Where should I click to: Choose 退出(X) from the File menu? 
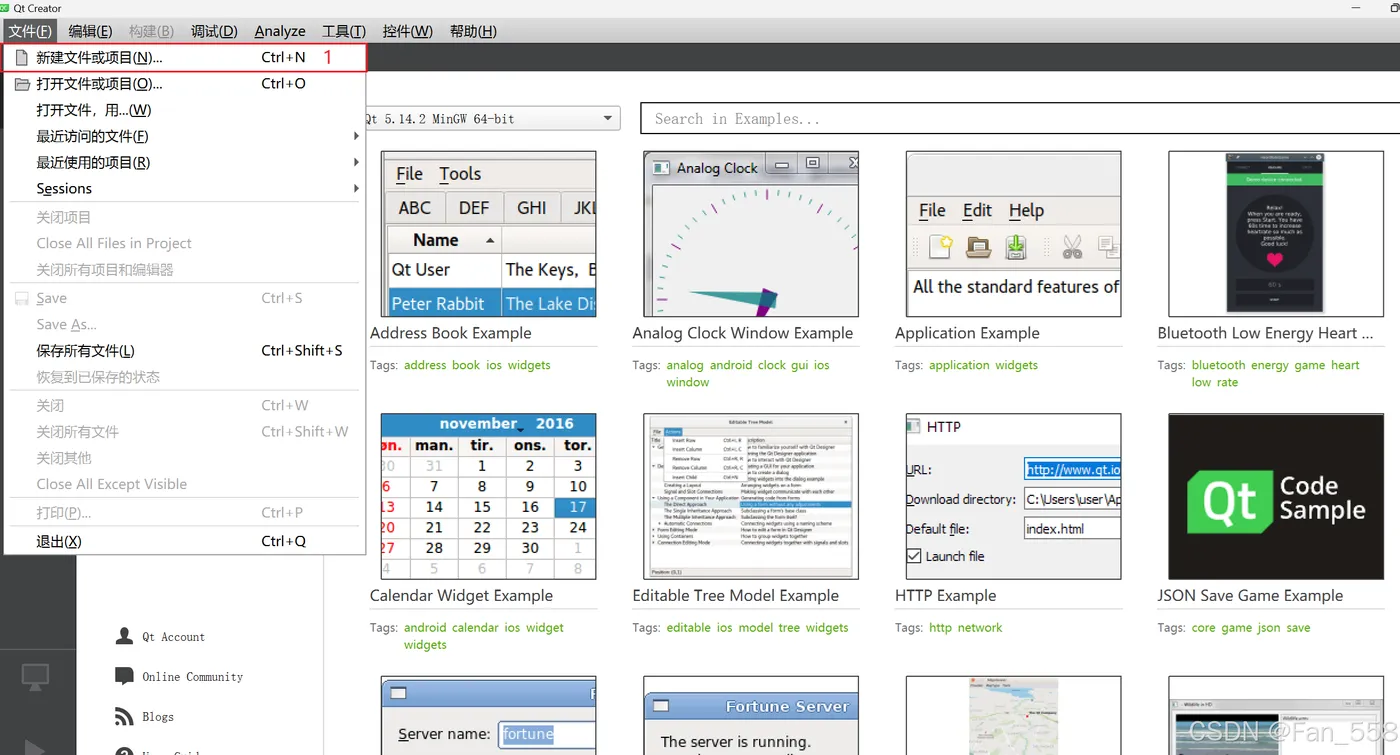(x=184, y=541)
